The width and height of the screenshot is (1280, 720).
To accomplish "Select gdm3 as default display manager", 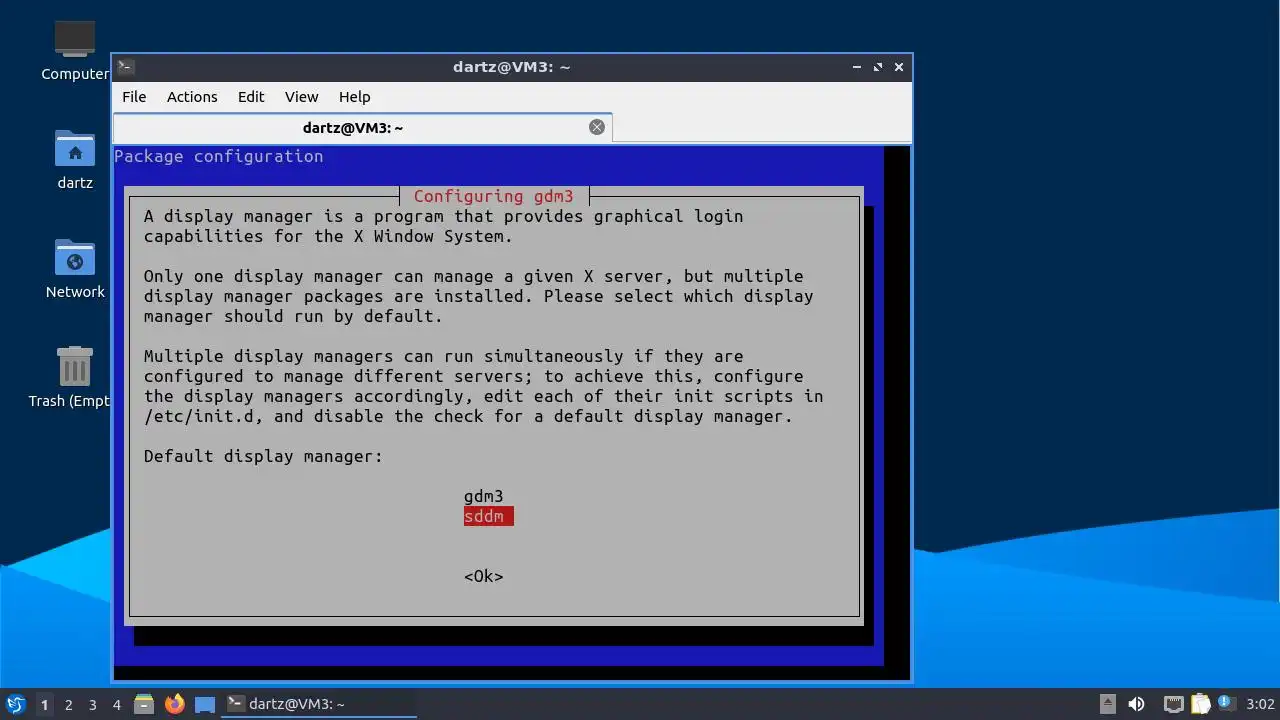I will tap(483, 496).
